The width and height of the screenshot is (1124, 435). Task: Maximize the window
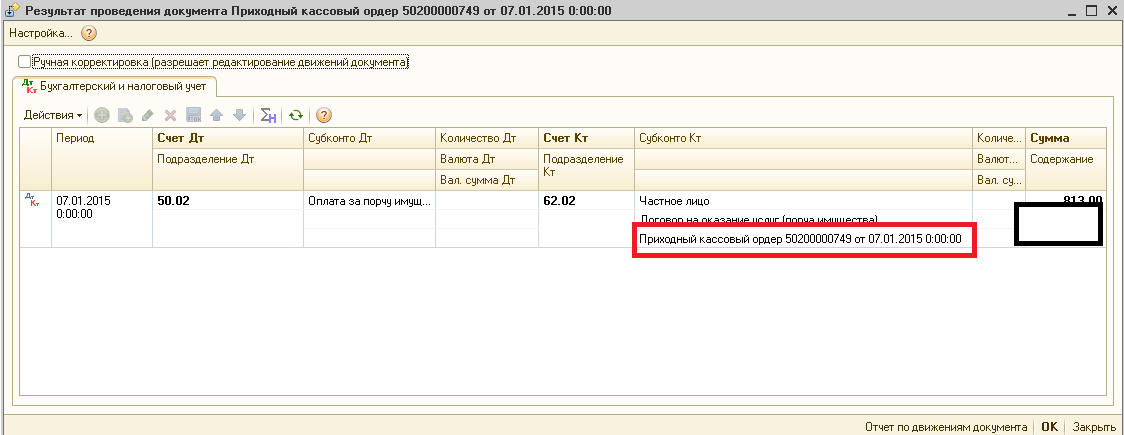(1091, 11)
